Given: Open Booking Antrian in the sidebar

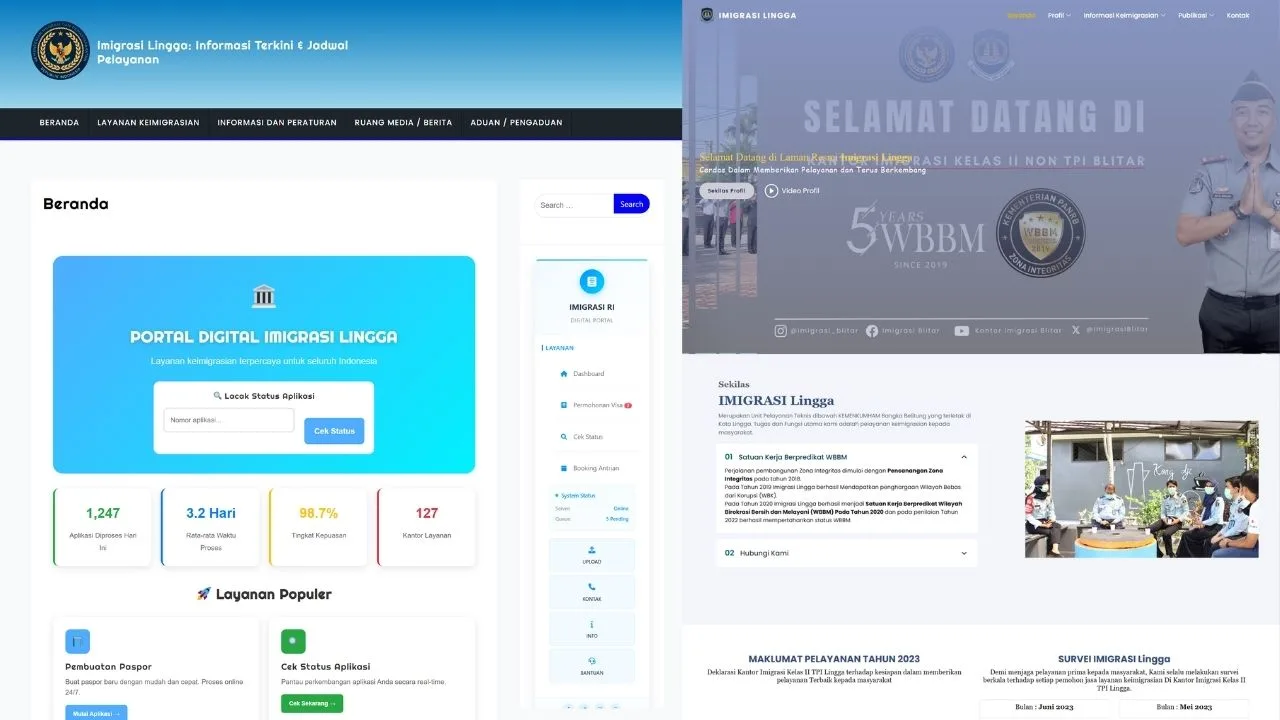Looking at the screenshot, I should [596, 468].
